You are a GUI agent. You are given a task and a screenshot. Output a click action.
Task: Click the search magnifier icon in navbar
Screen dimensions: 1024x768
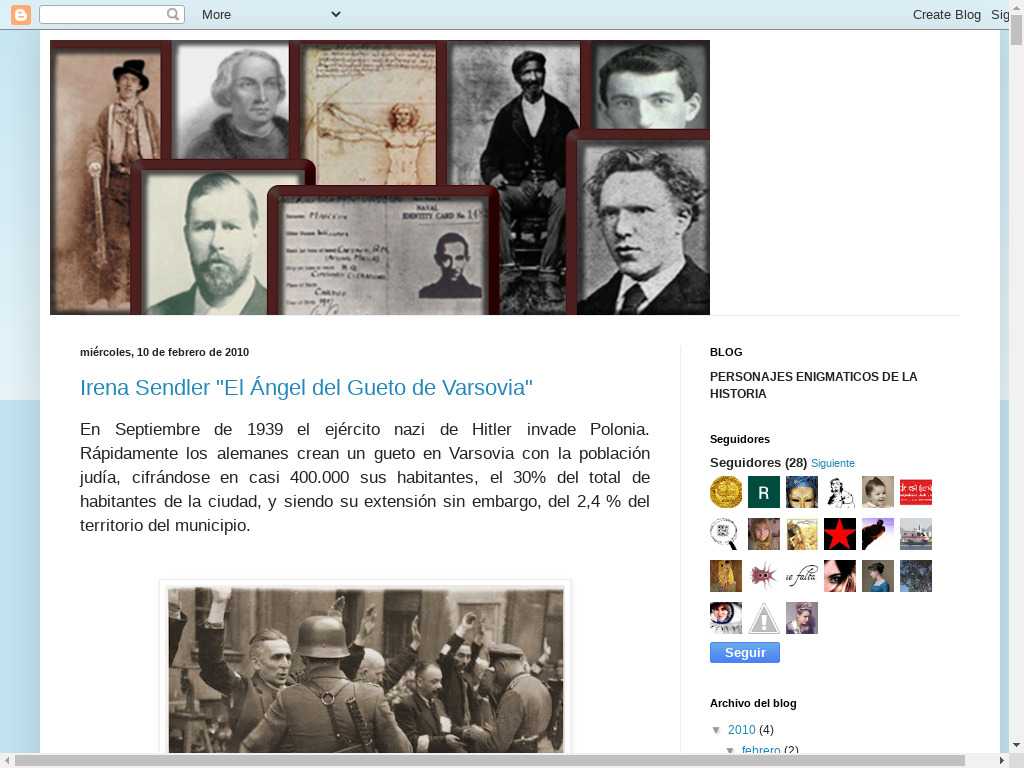click(x=174, y=14)
